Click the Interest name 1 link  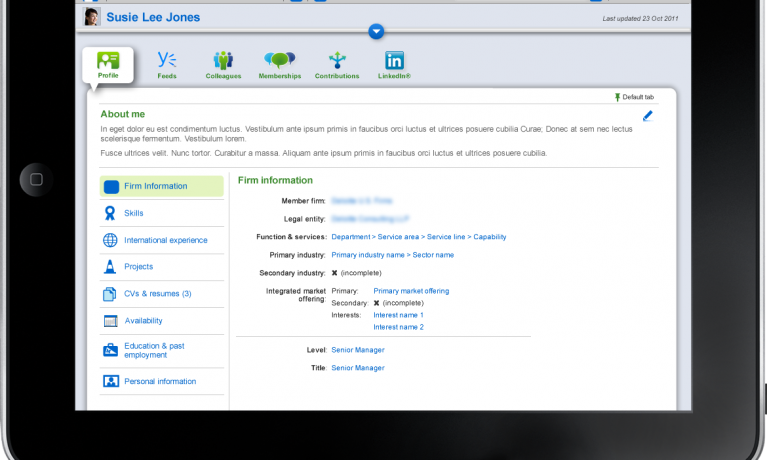pyautogui.click(x=398, y=315)
